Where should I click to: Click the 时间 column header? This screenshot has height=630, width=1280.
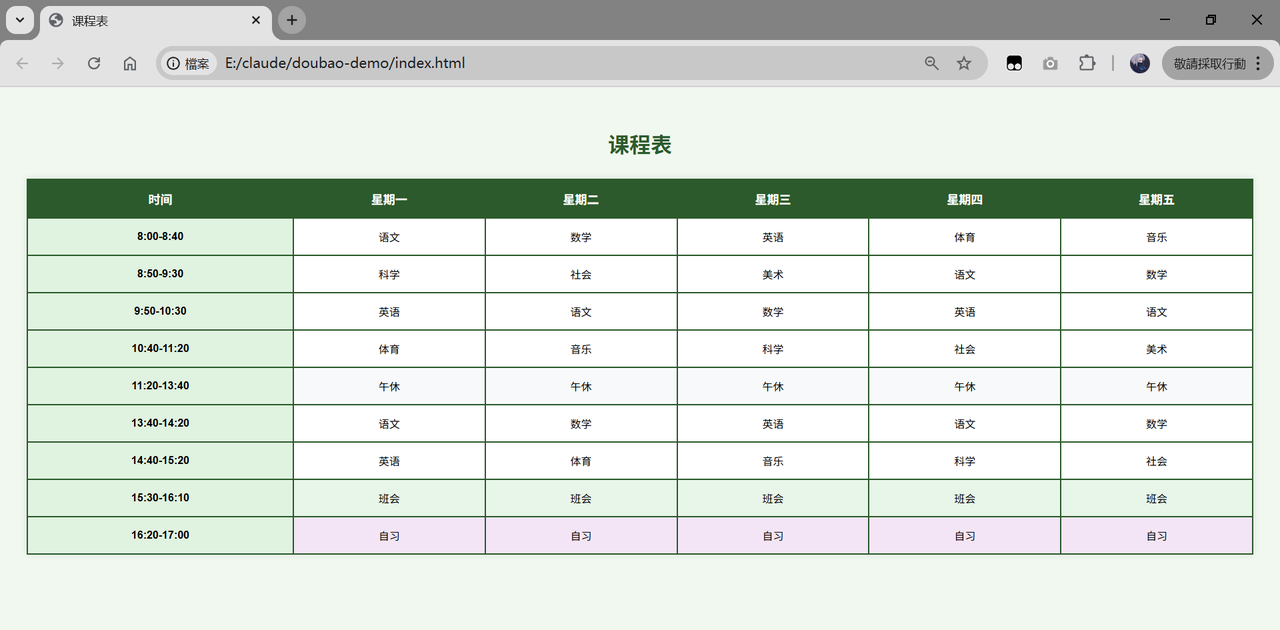(x=160, y=200)
